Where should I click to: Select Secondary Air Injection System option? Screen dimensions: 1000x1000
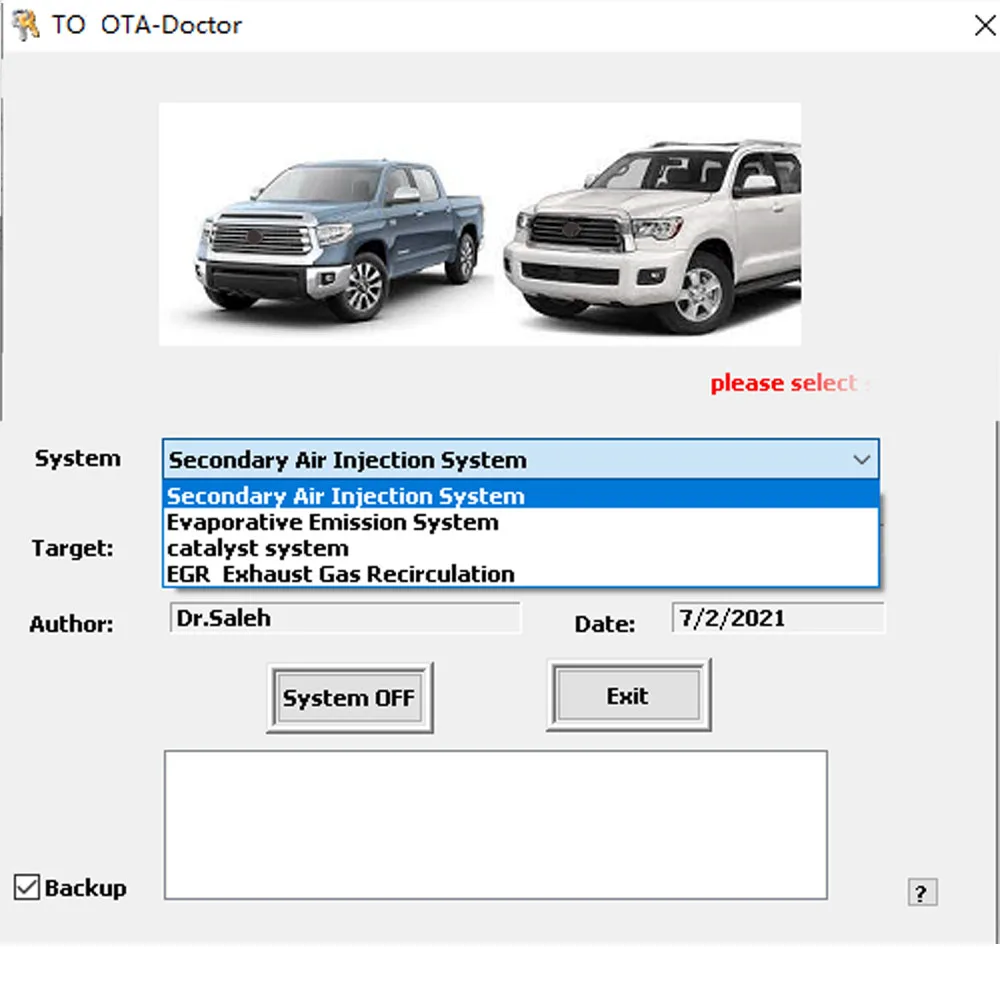click(521, 496)
